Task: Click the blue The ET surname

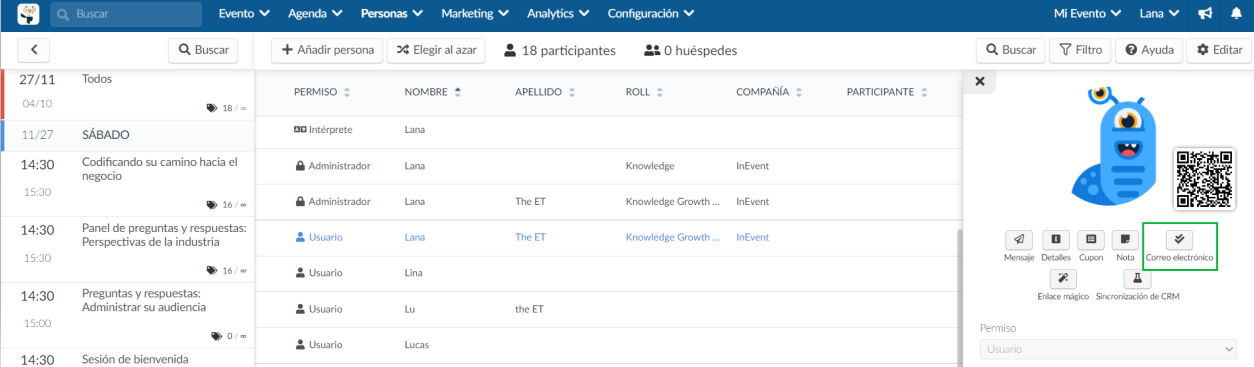Action: pyautogui.click(x=530, y=238)
